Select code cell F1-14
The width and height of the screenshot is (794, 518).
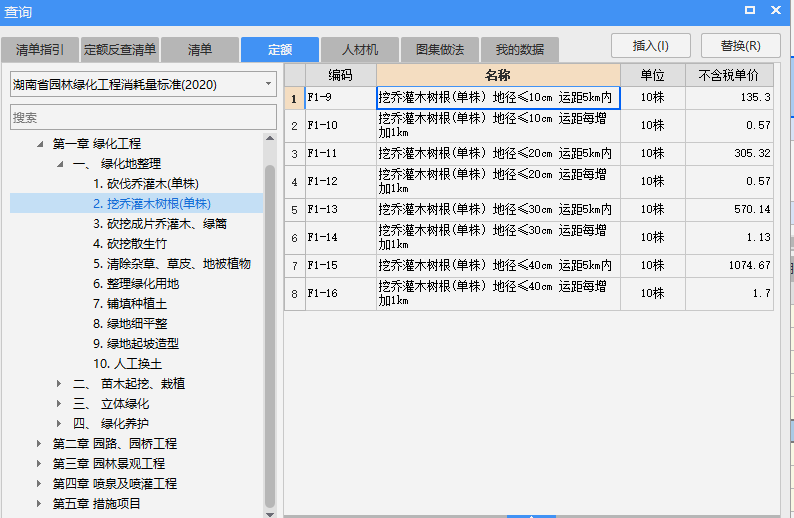341,237
